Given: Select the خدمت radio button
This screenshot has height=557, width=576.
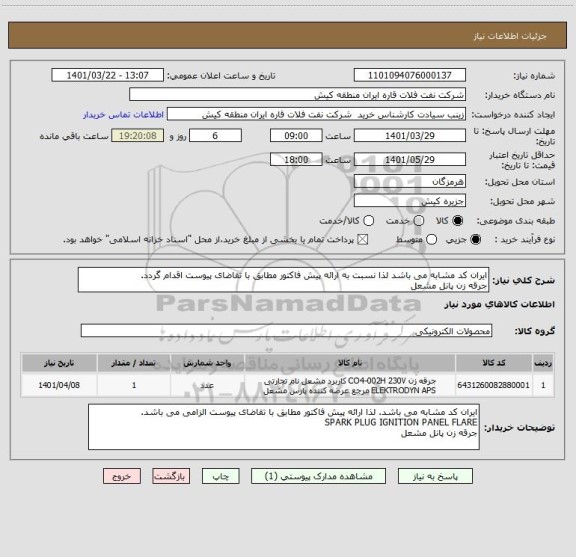Looking at the screenshot, I should tap(419, 221).
